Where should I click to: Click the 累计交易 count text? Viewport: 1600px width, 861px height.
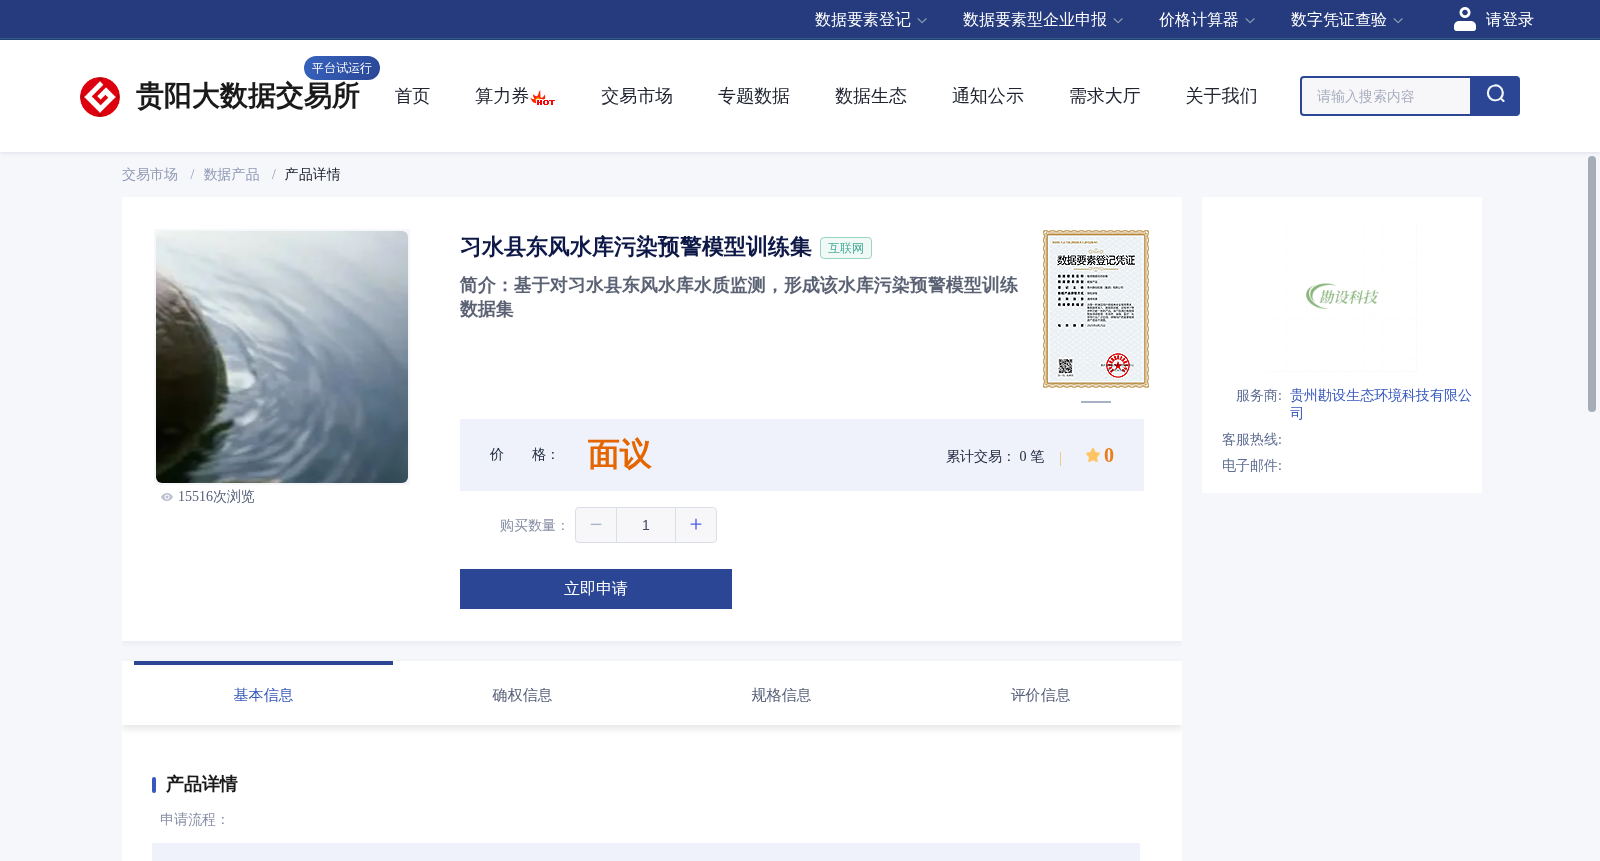pyautogui.click(x=995, y=456)
